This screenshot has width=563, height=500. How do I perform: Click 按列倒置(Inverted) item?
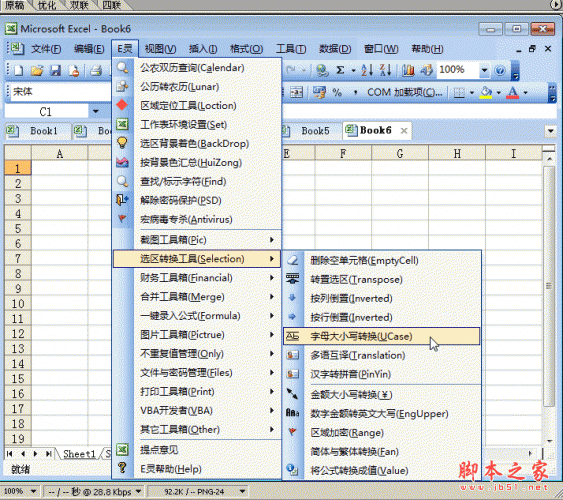[x=382, y=299]
